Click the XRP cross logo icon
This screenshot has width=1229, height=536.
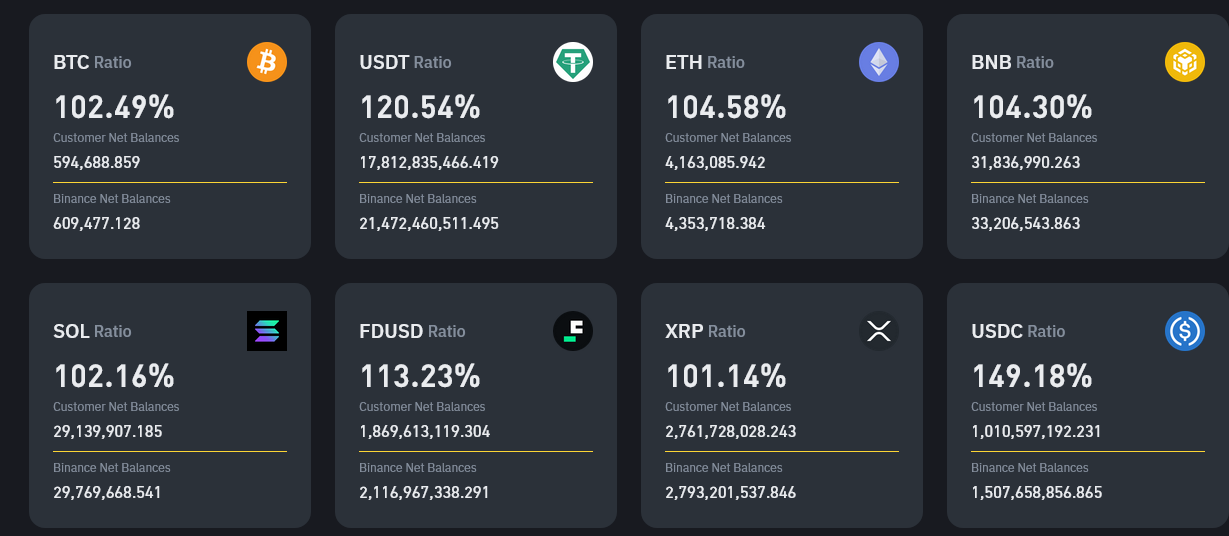click(879, 331)
